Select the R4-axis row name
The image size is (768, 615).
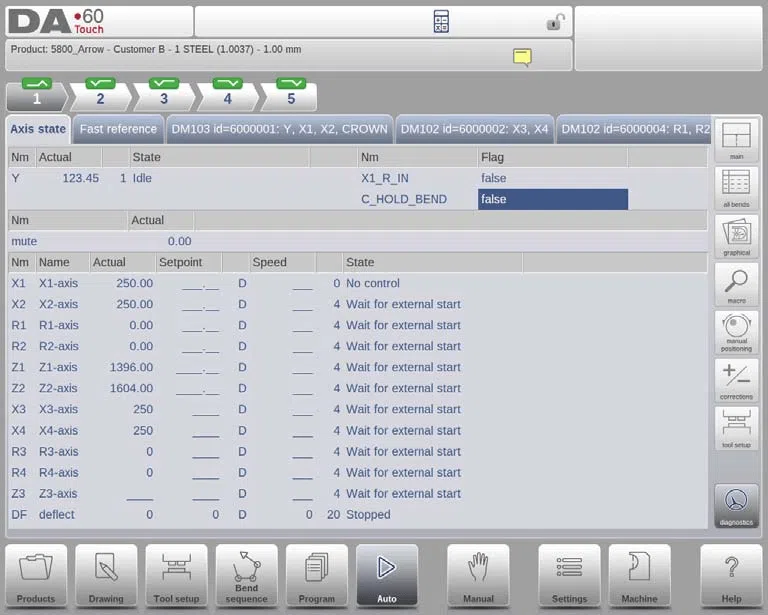[x=58, y=473]
